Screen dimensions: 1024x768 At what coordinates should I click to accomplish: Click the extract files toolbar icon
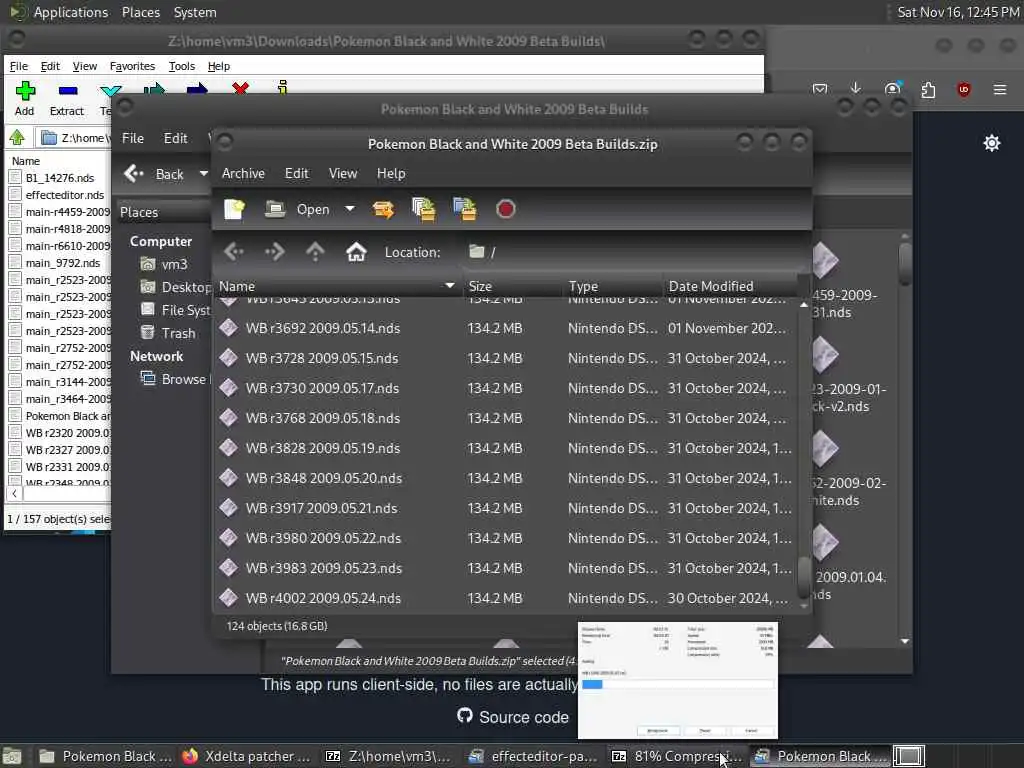383,210
